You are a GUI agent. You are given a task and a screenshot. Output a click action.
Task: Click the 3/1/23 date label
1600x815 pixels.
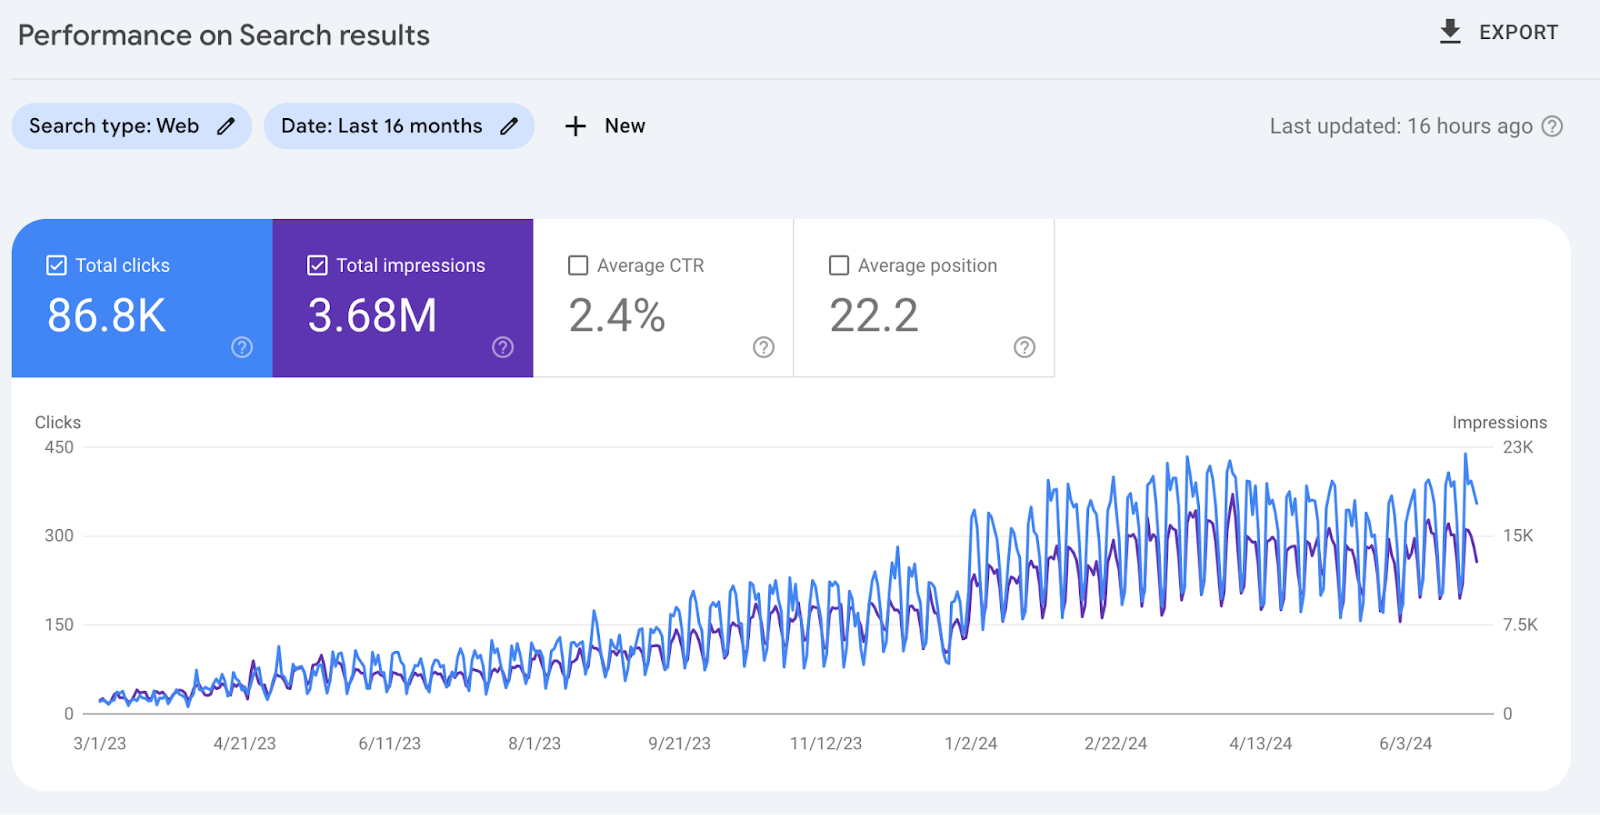tap(100, 743)
